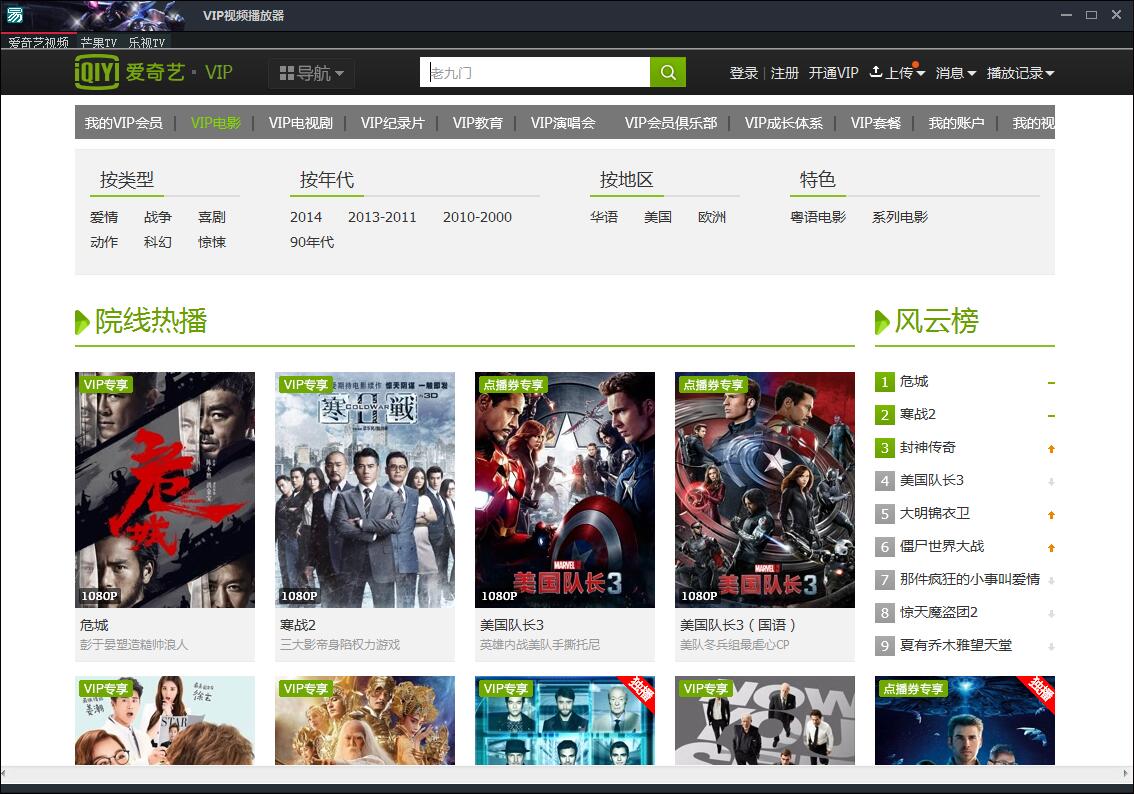Filter by 华语 region
This screenshot has width=1134, height=794.
tap(604, 217)
